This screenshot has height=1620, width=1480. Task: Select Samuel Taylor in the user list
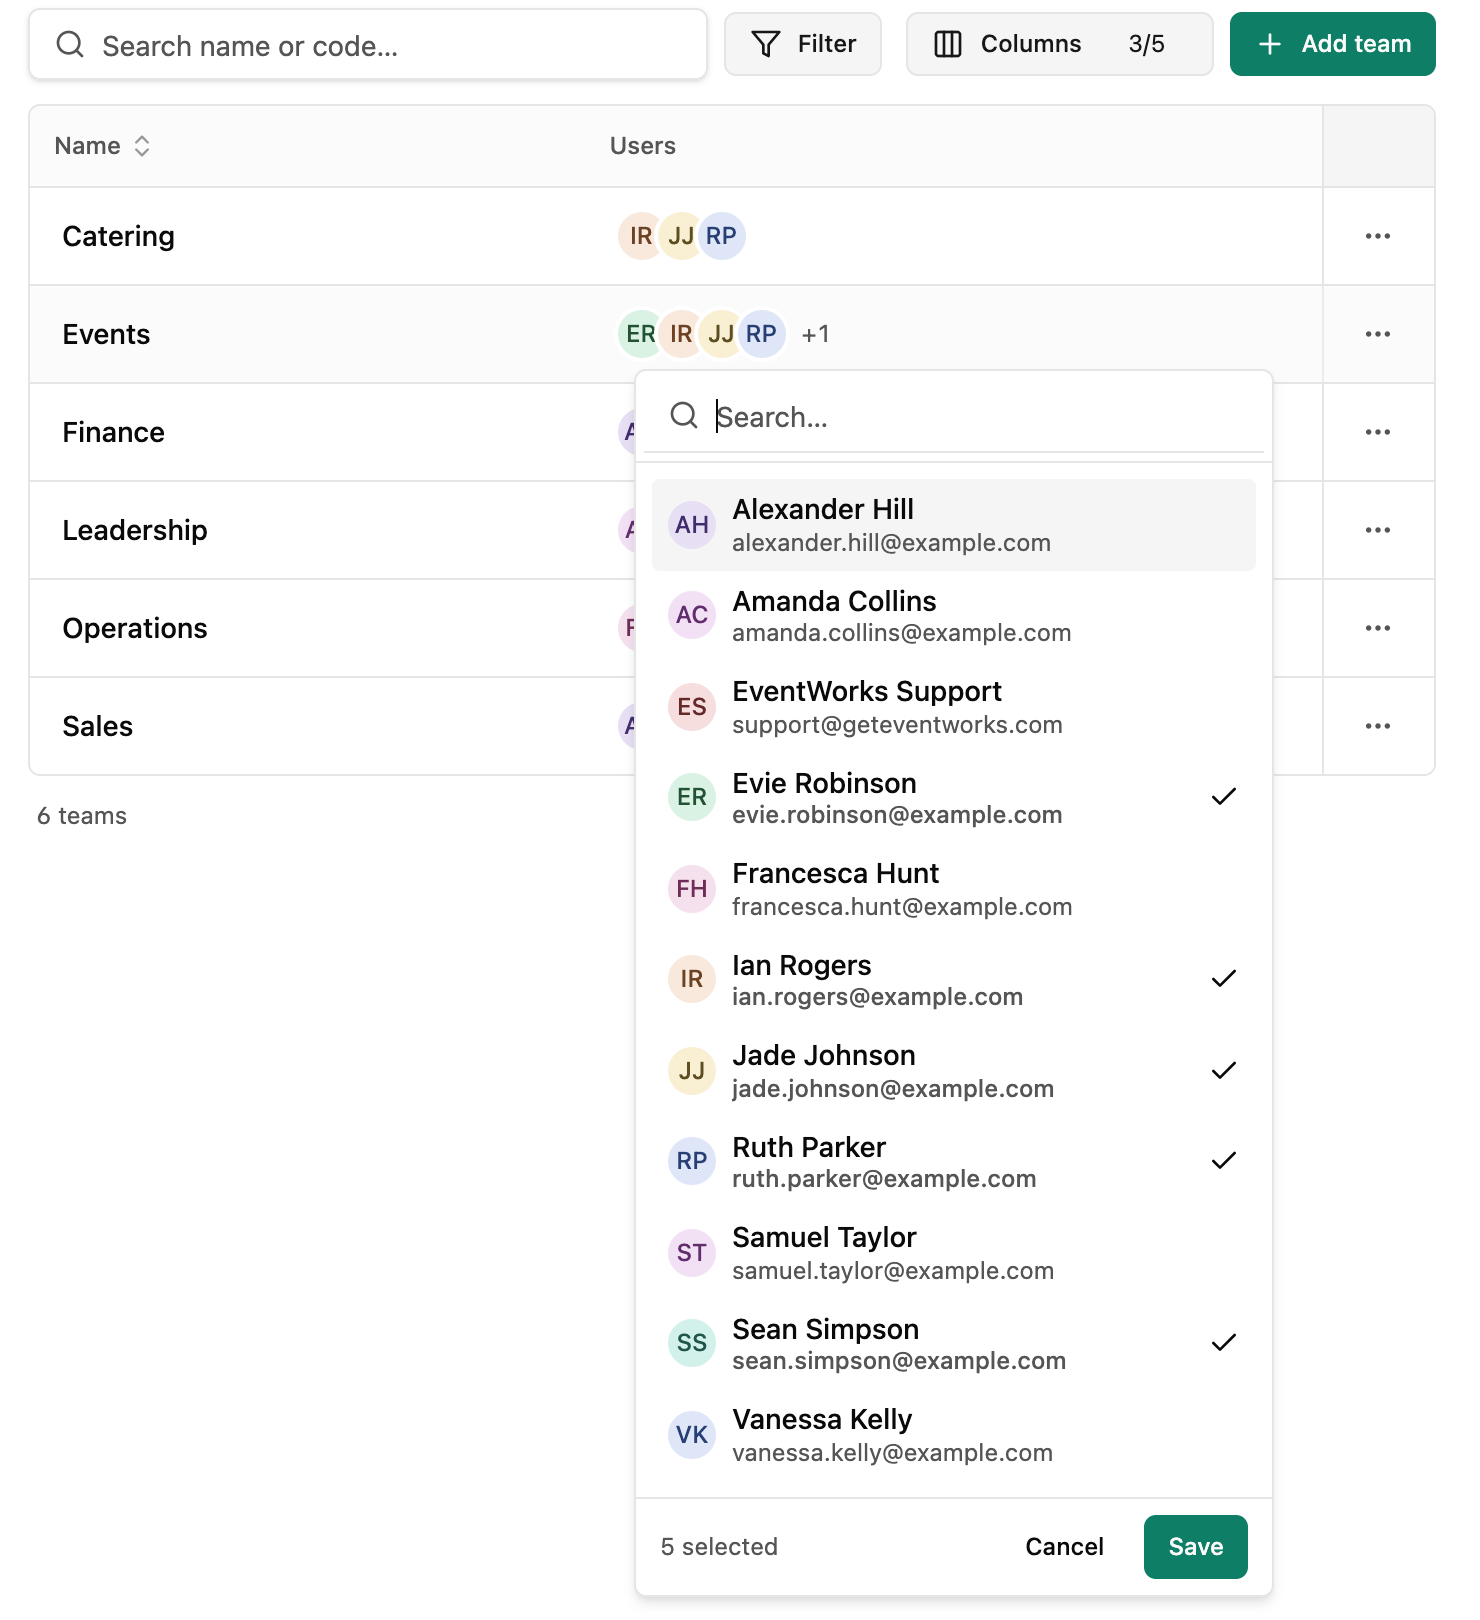[954, 1253]
